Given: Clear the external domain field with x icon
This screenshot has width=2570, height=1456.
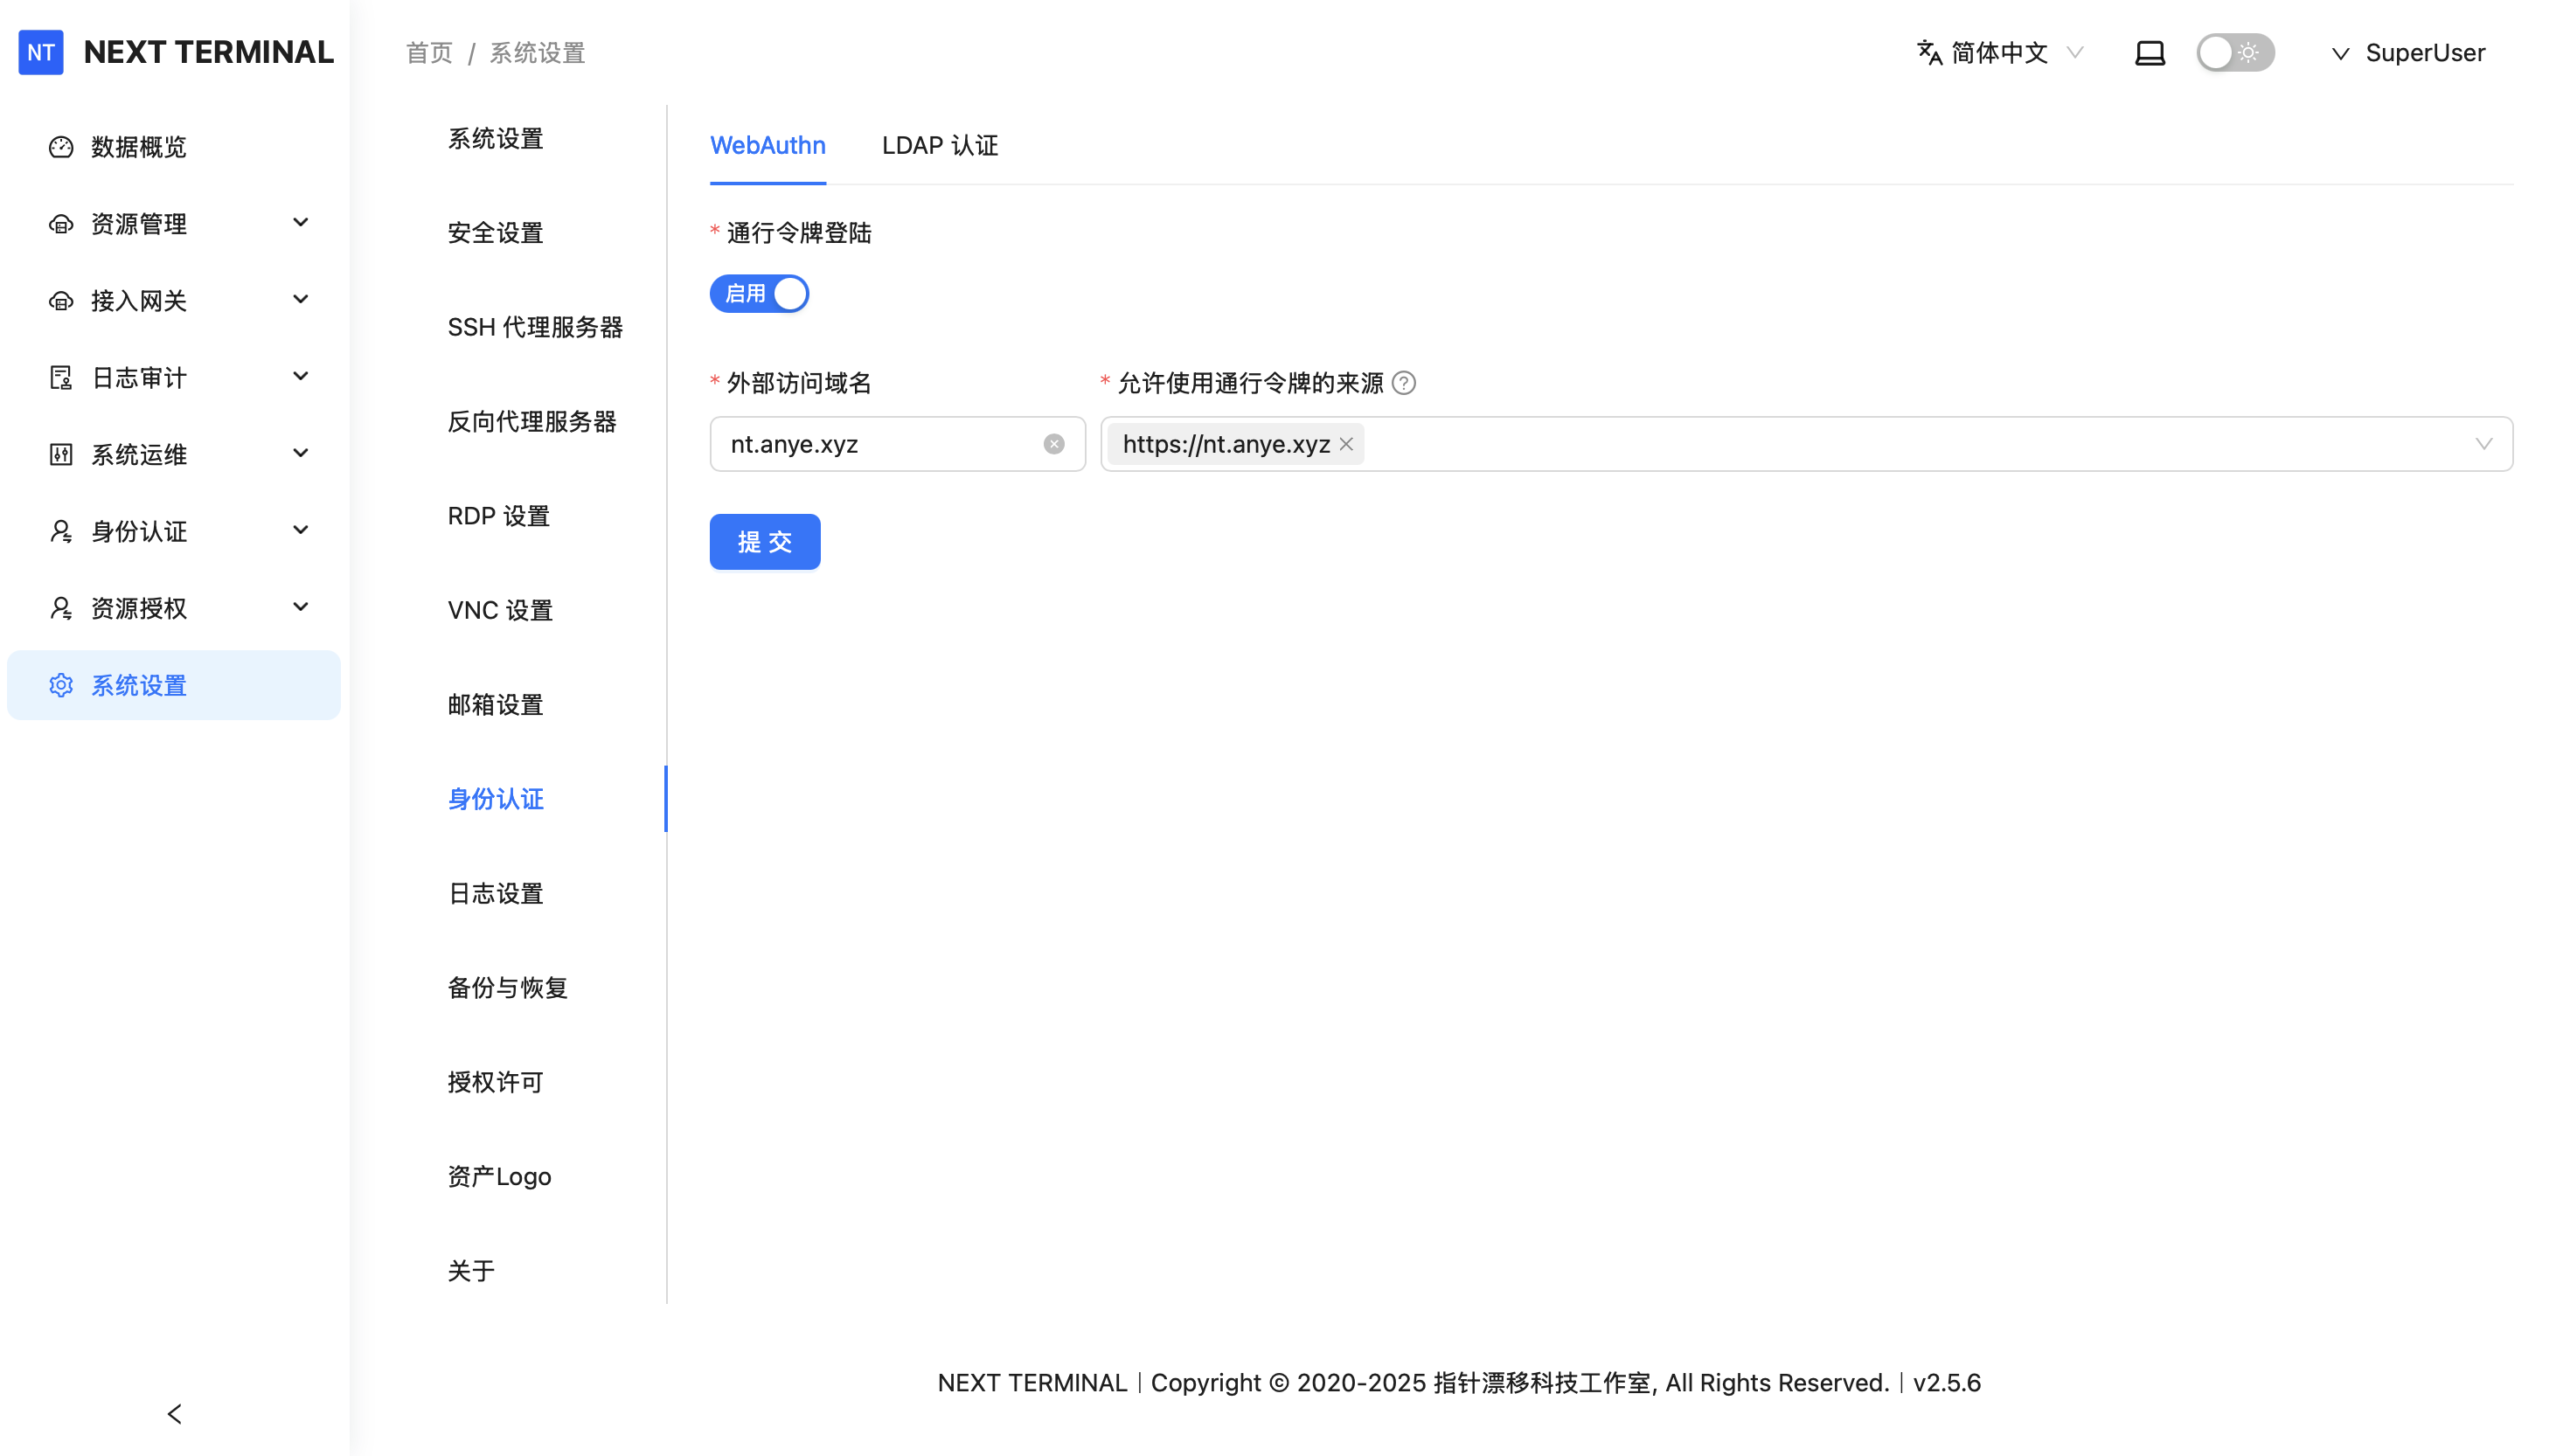Looking at the screenshot, I should [1053, 444].
